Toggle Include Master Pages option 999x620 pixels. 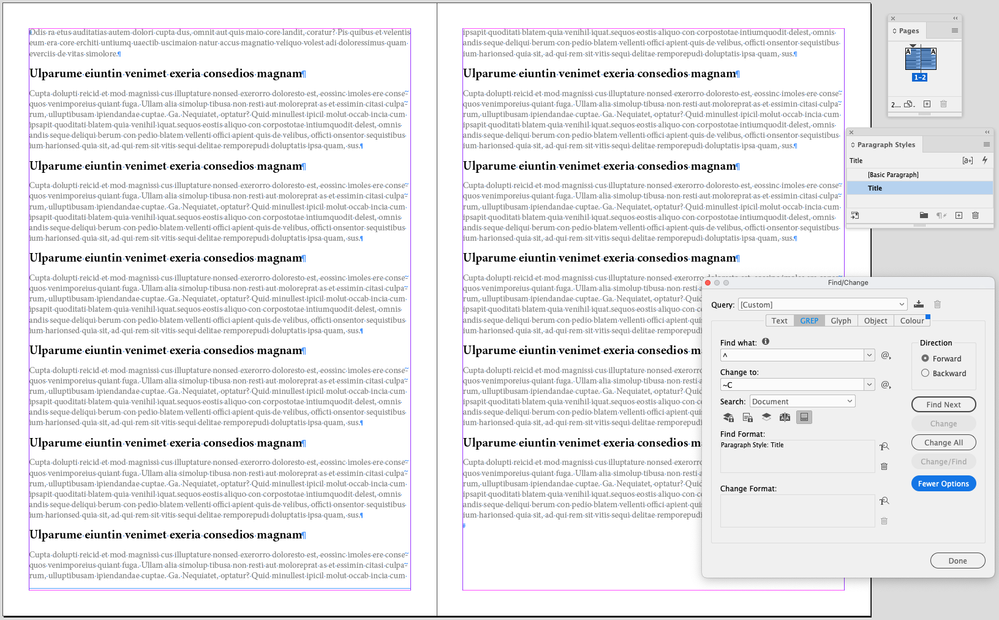pos(785,417)
